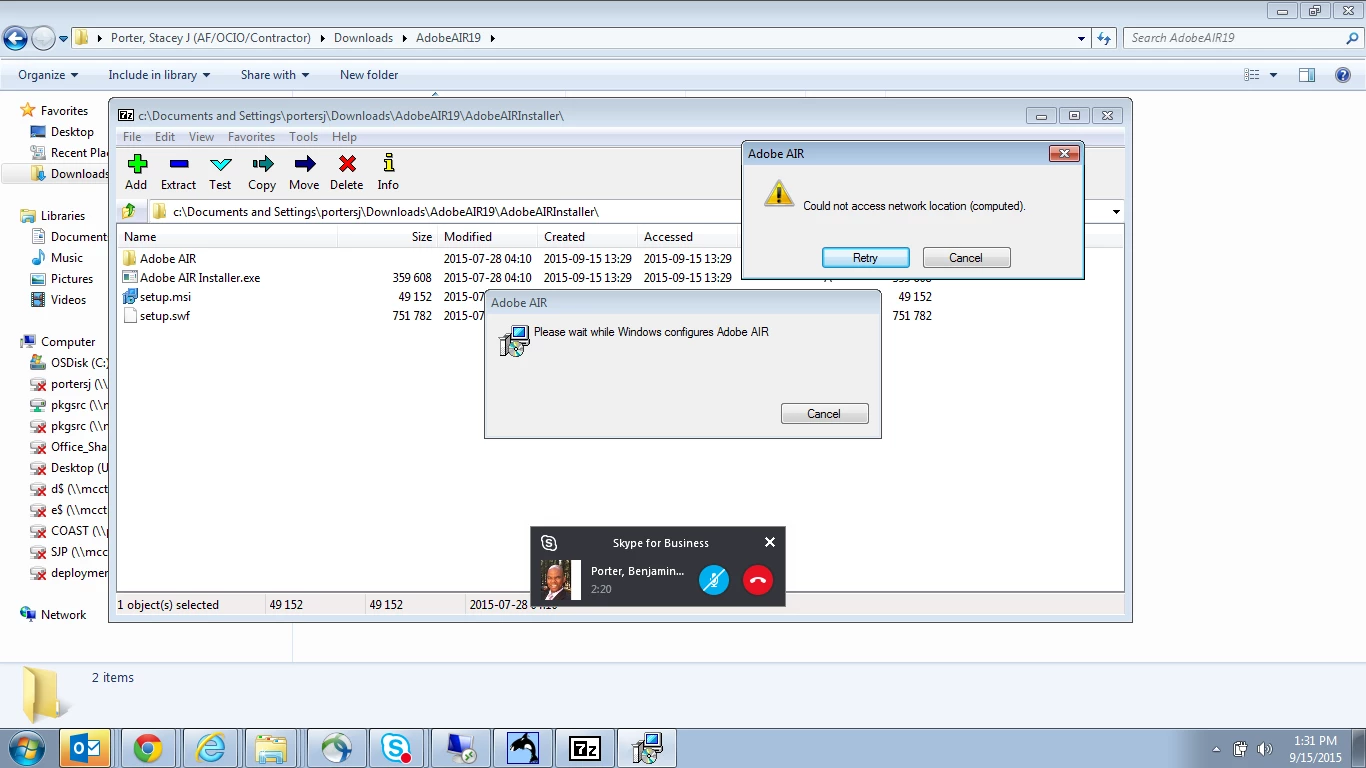The image size is (1366, 768).
Task: Toggle the Explorer preview pane
Action: point(1307,75)
